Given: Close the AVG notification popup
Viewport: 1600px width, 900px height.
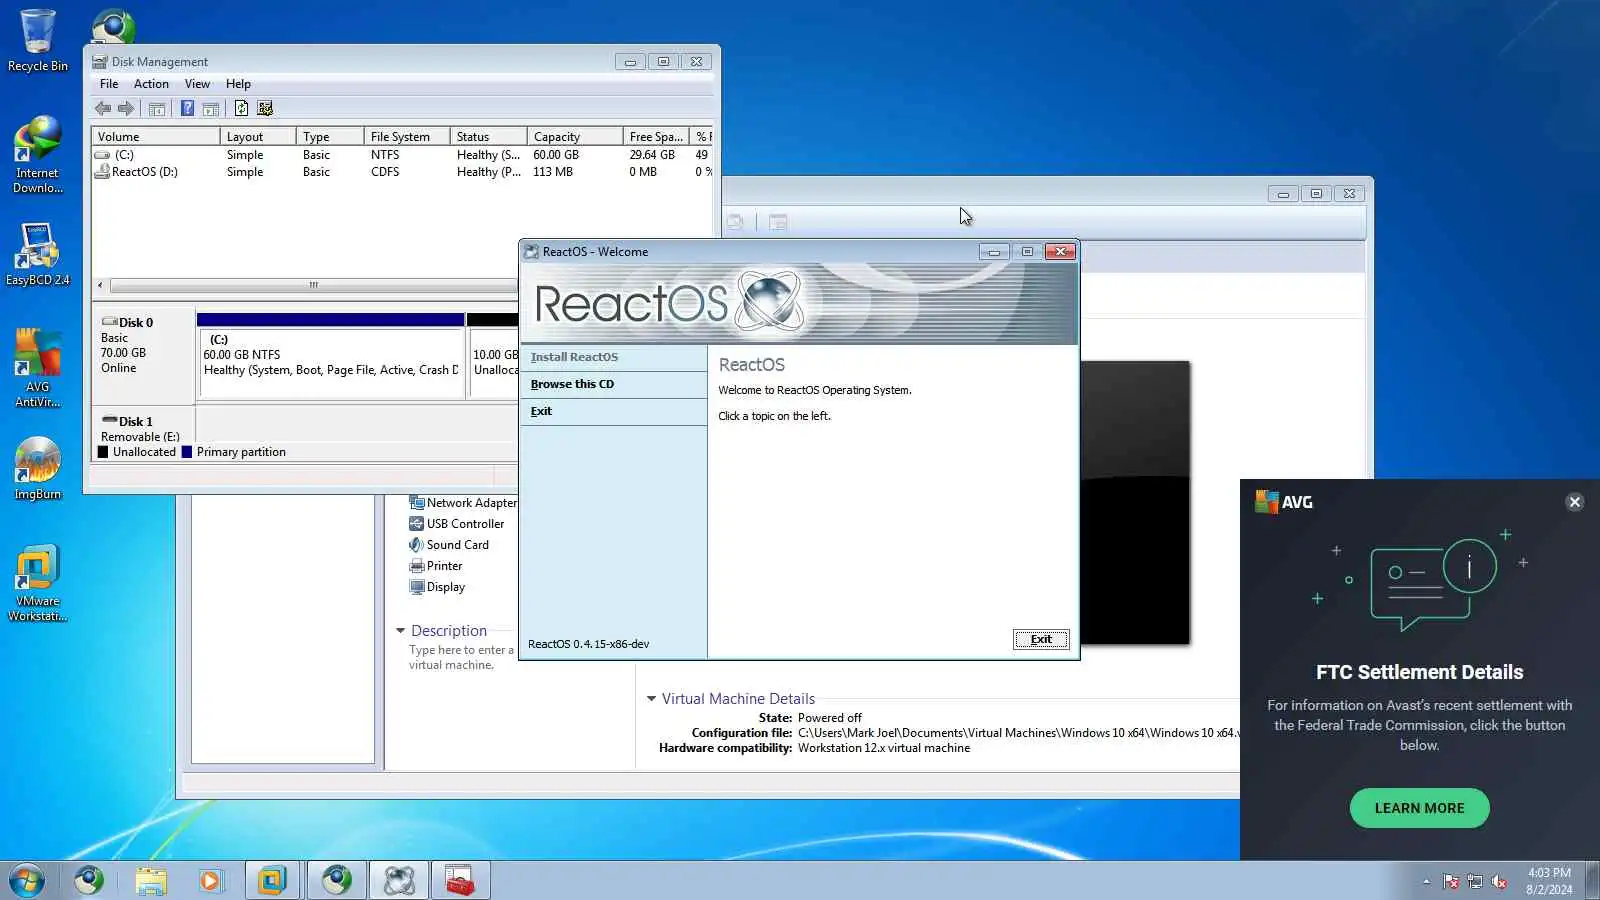Looking at the screenshot, I should click(x=1574, y=502).
